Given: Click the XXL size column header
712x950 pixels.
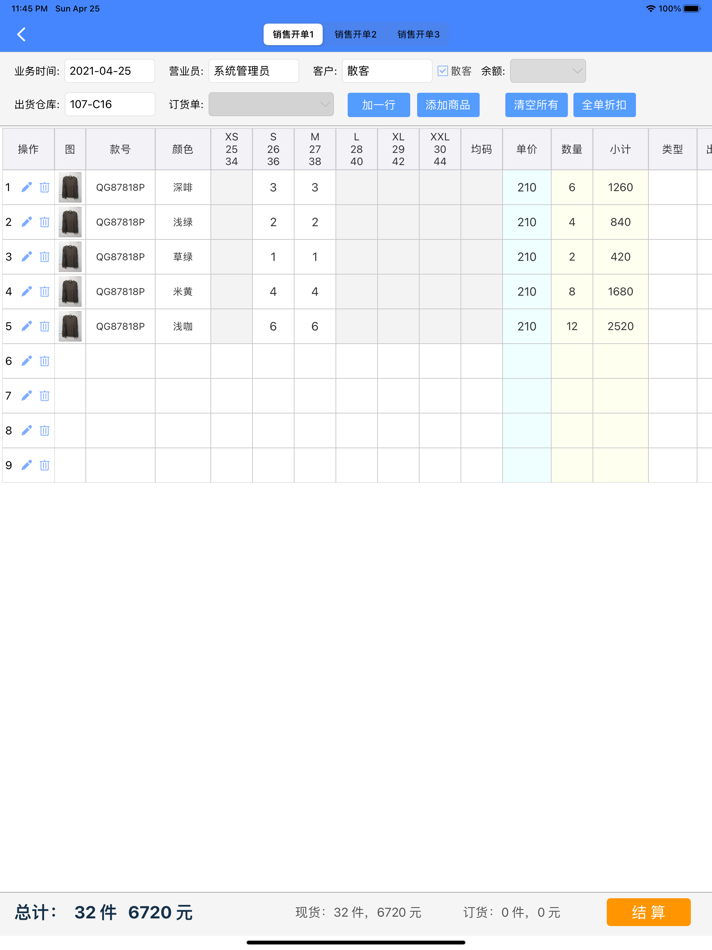Looking at the screenshot, I should [x=440, y=149].
